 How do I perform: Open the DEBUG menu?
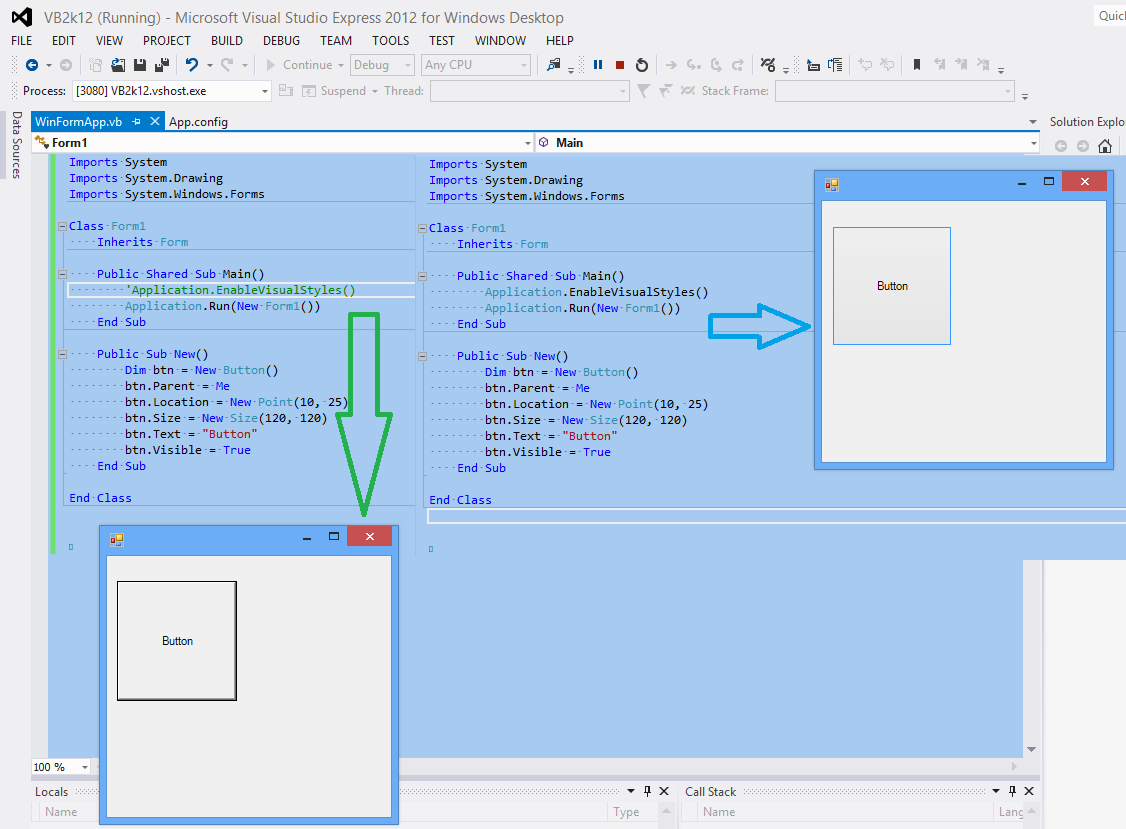(x=281, y=41)
